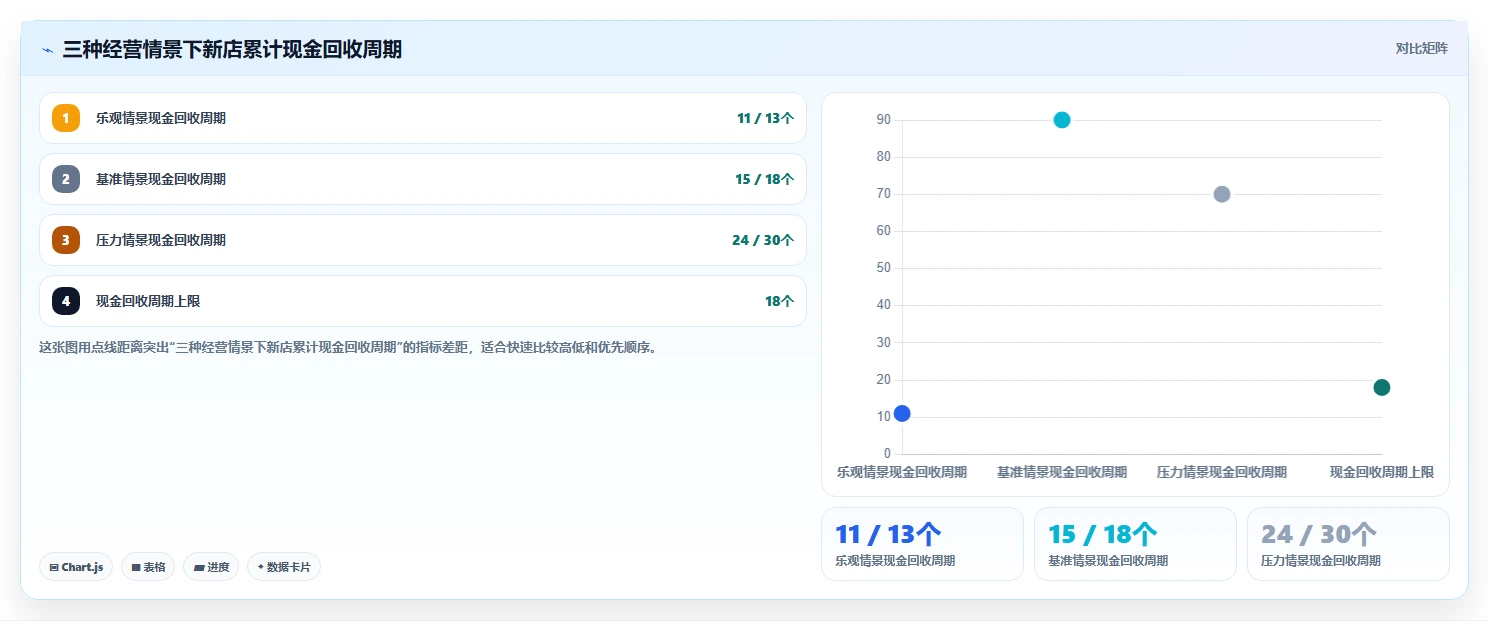1489x621 pixels.
Task: Click the 18个 value in the fourth row
Action: pyautogui.click(x=779, y=301)
